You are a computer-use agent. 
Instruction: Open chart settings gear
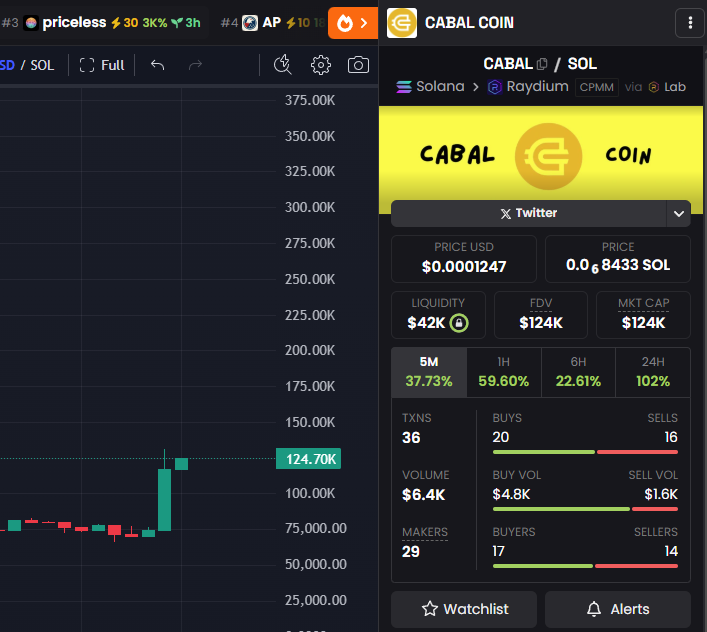[321, 65]
